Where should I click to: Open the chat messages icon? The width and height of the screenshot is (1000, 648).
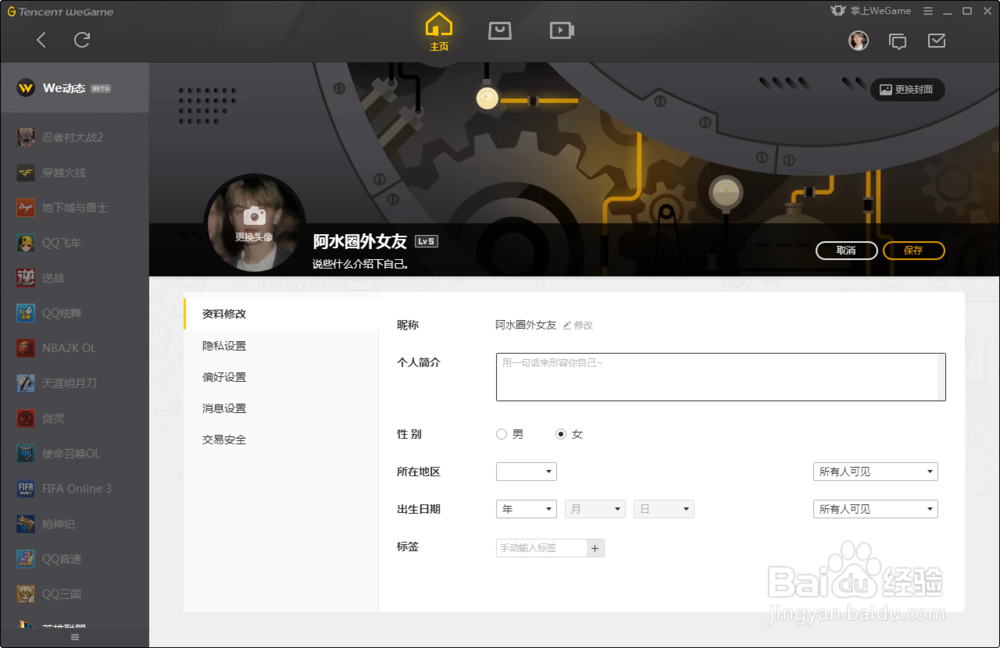click(x=897, y=41)
